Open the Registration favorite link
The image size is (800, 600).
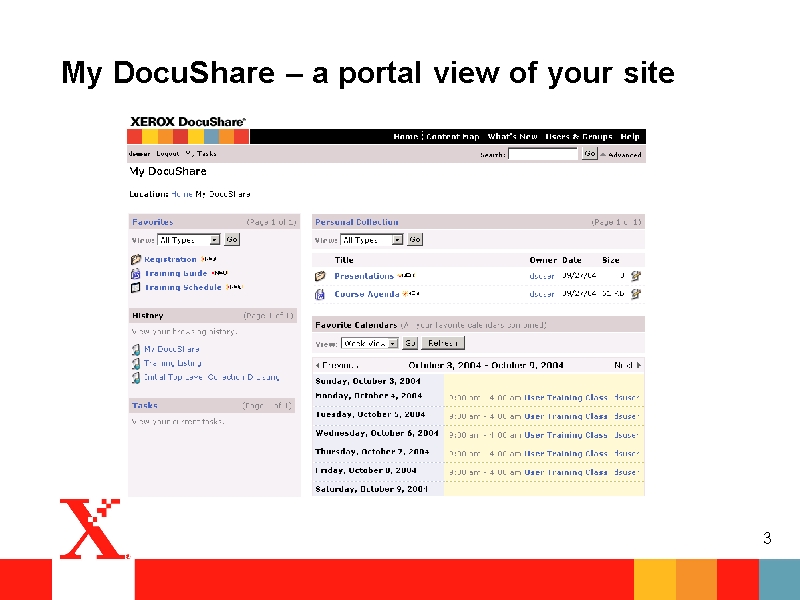170,259
